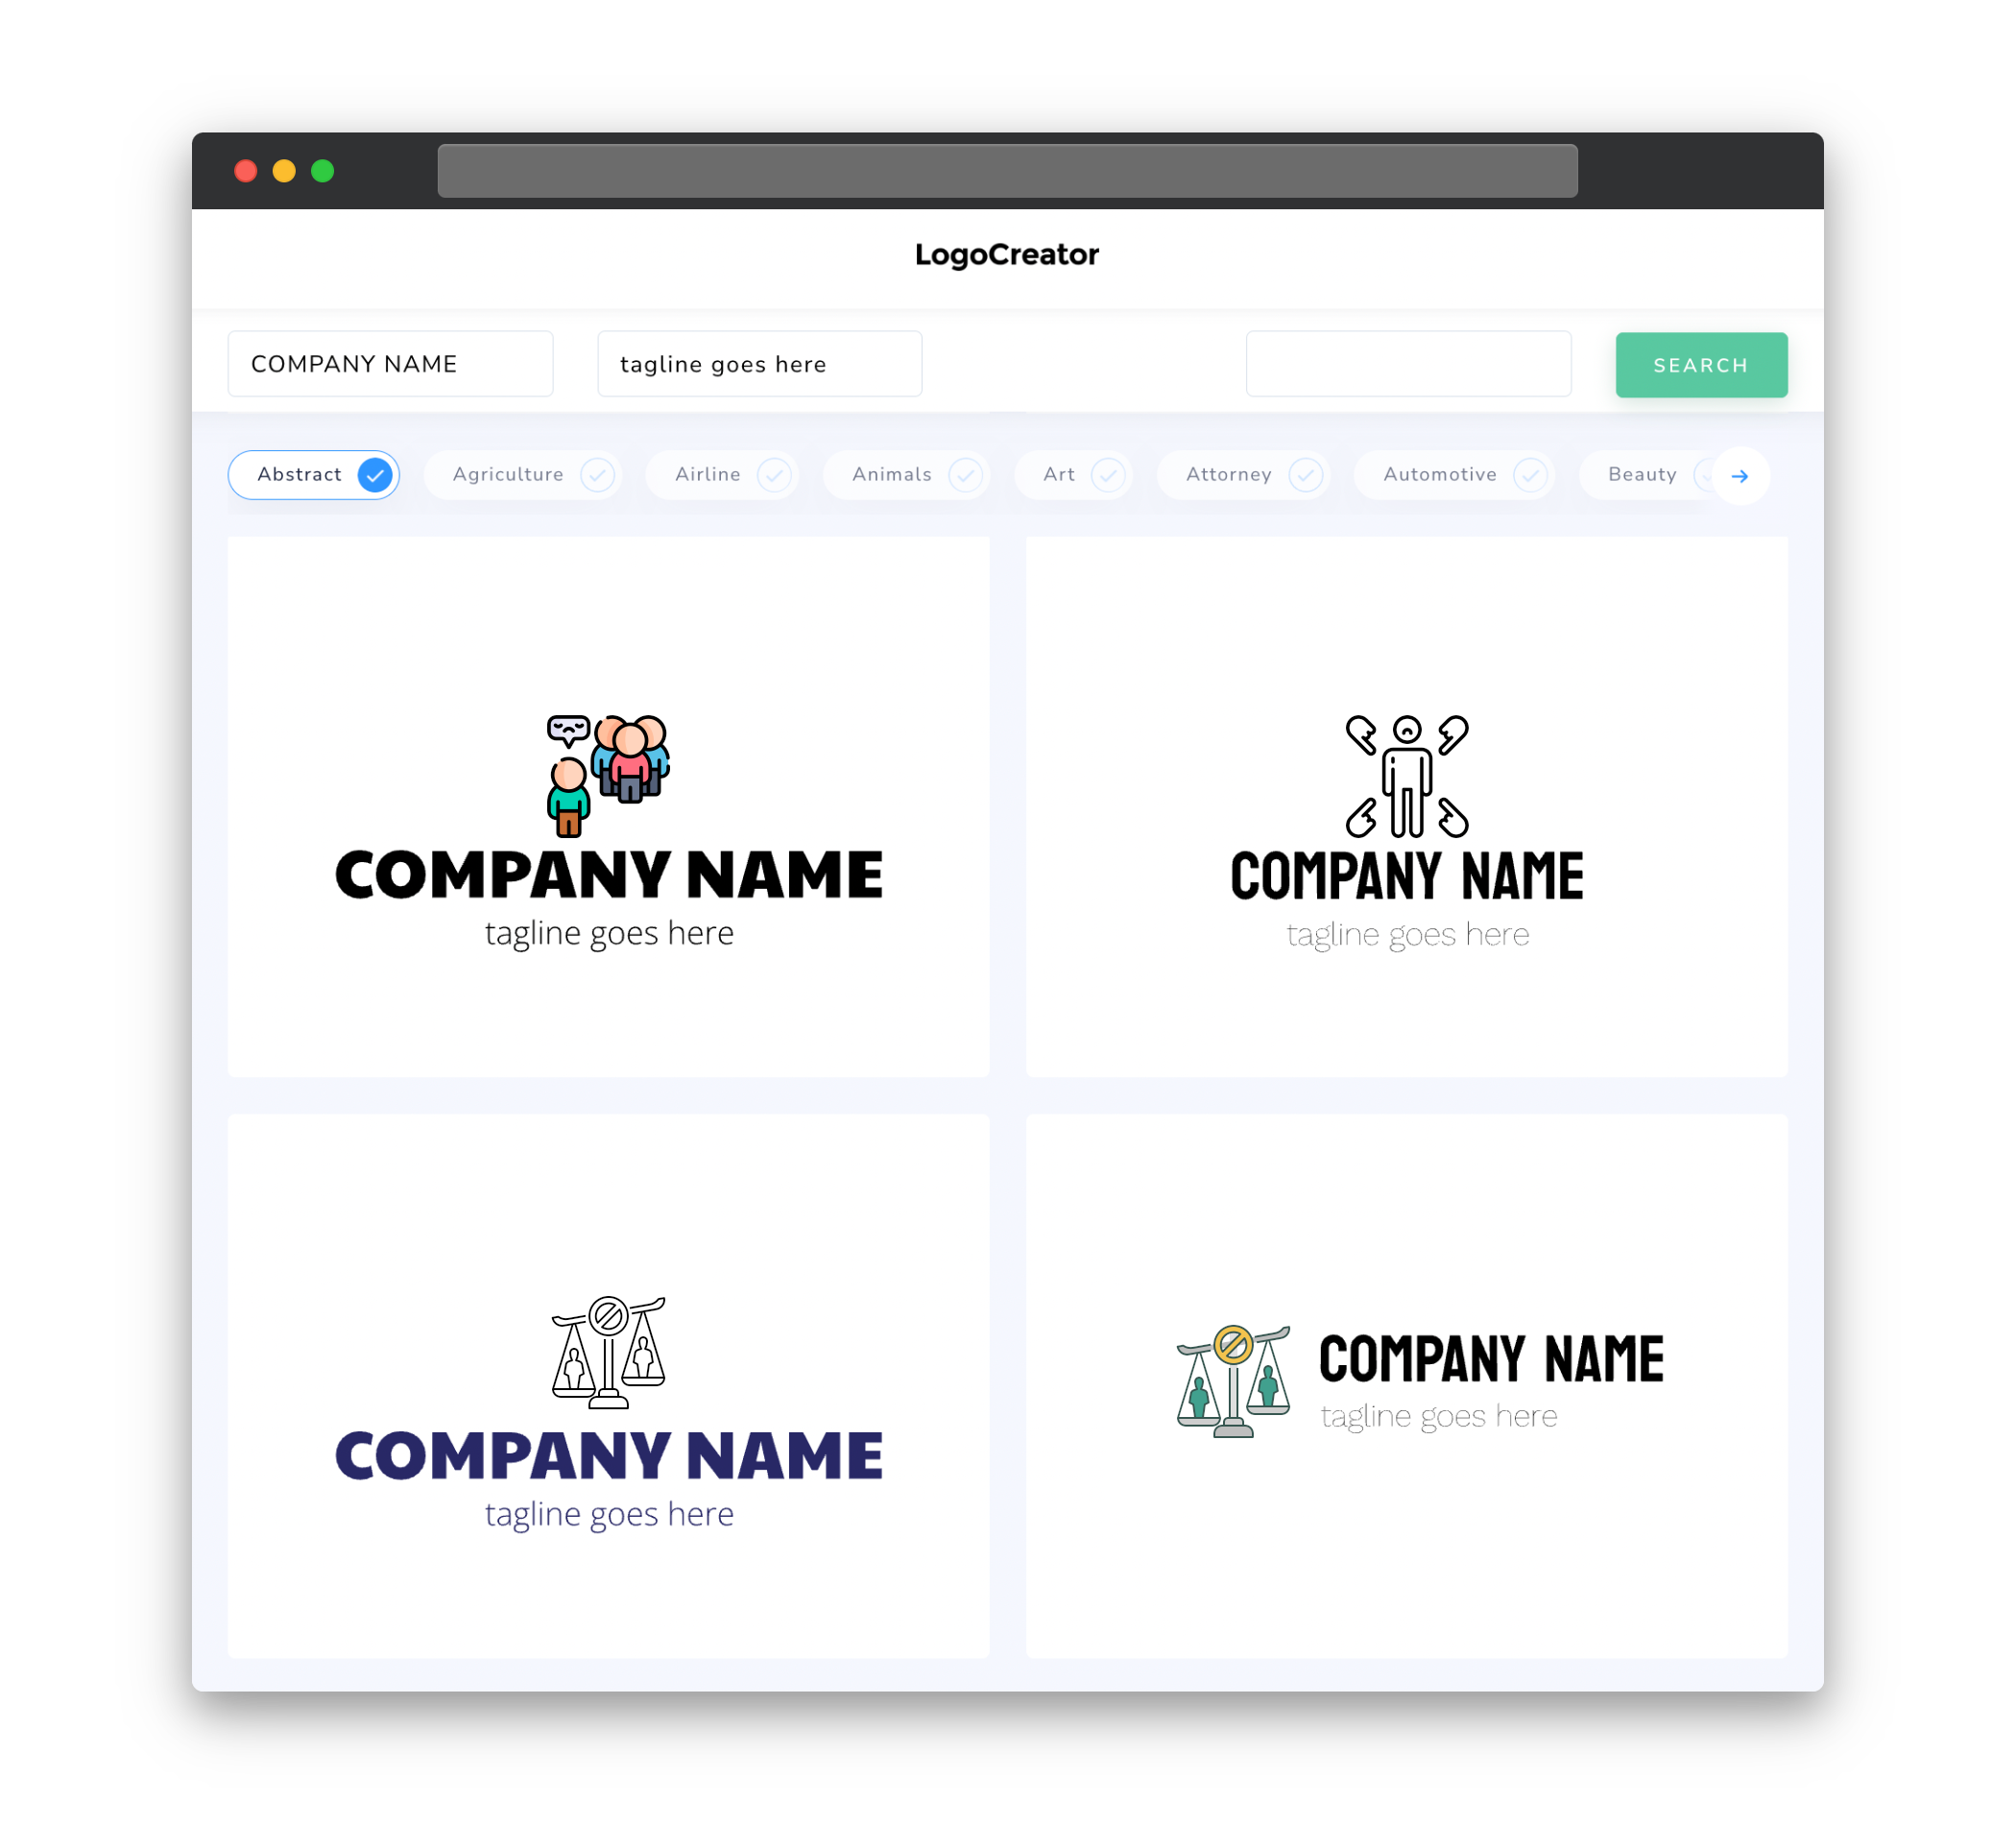Toggle the Art category filter

tap(1075, 474)
